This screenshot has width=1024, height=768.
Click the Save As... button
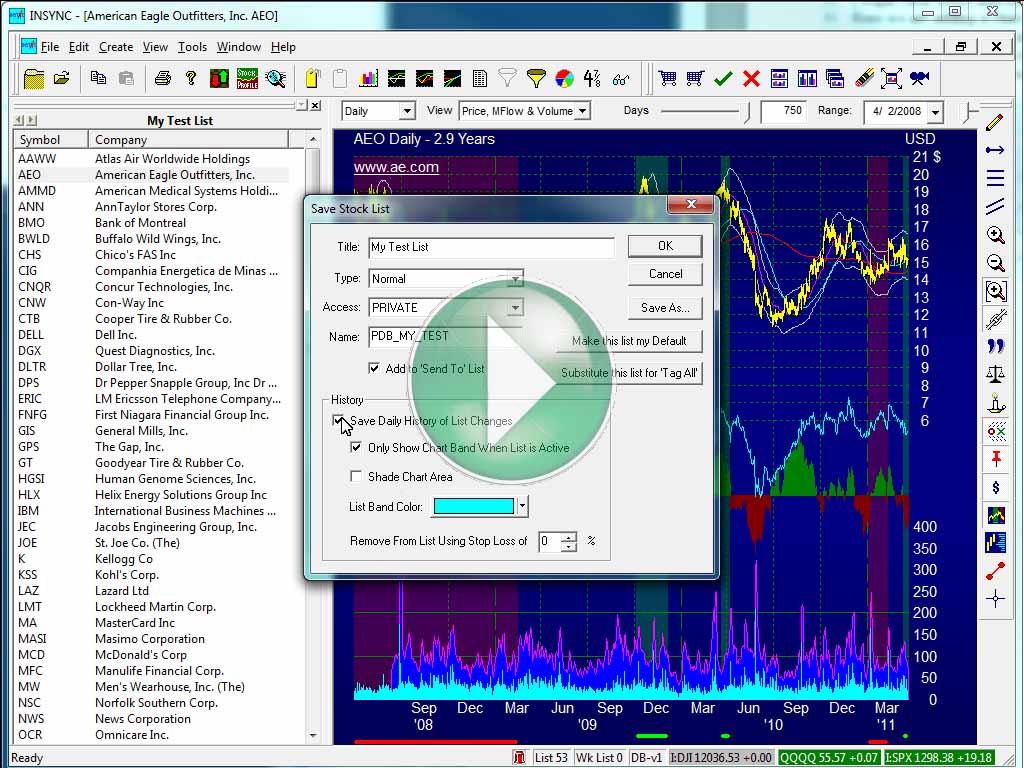coord(665,308)
